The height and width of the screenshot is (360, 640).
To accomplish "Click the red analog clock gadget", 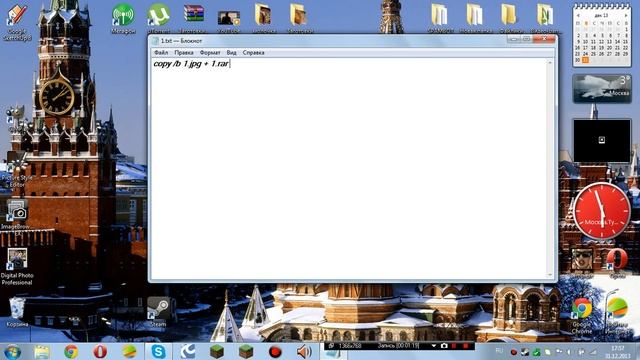I will click(x=602, y=211).
